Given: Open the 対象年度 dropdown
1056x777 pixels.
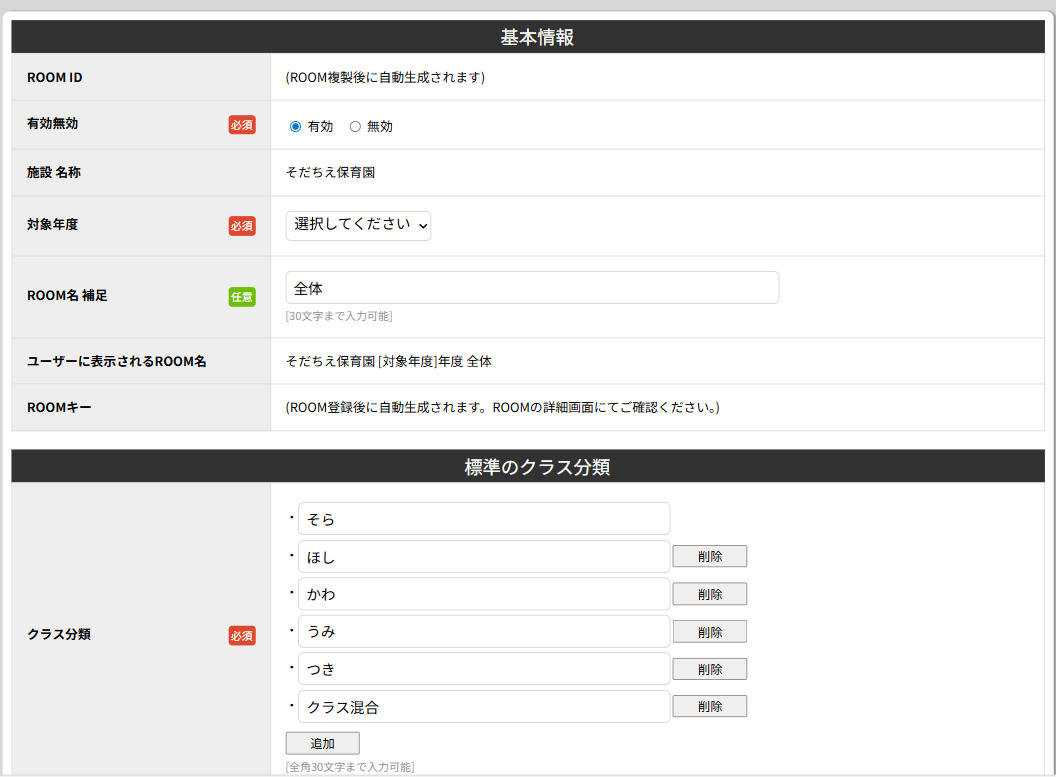Looking at the screenshot, I should pos(358,226).
